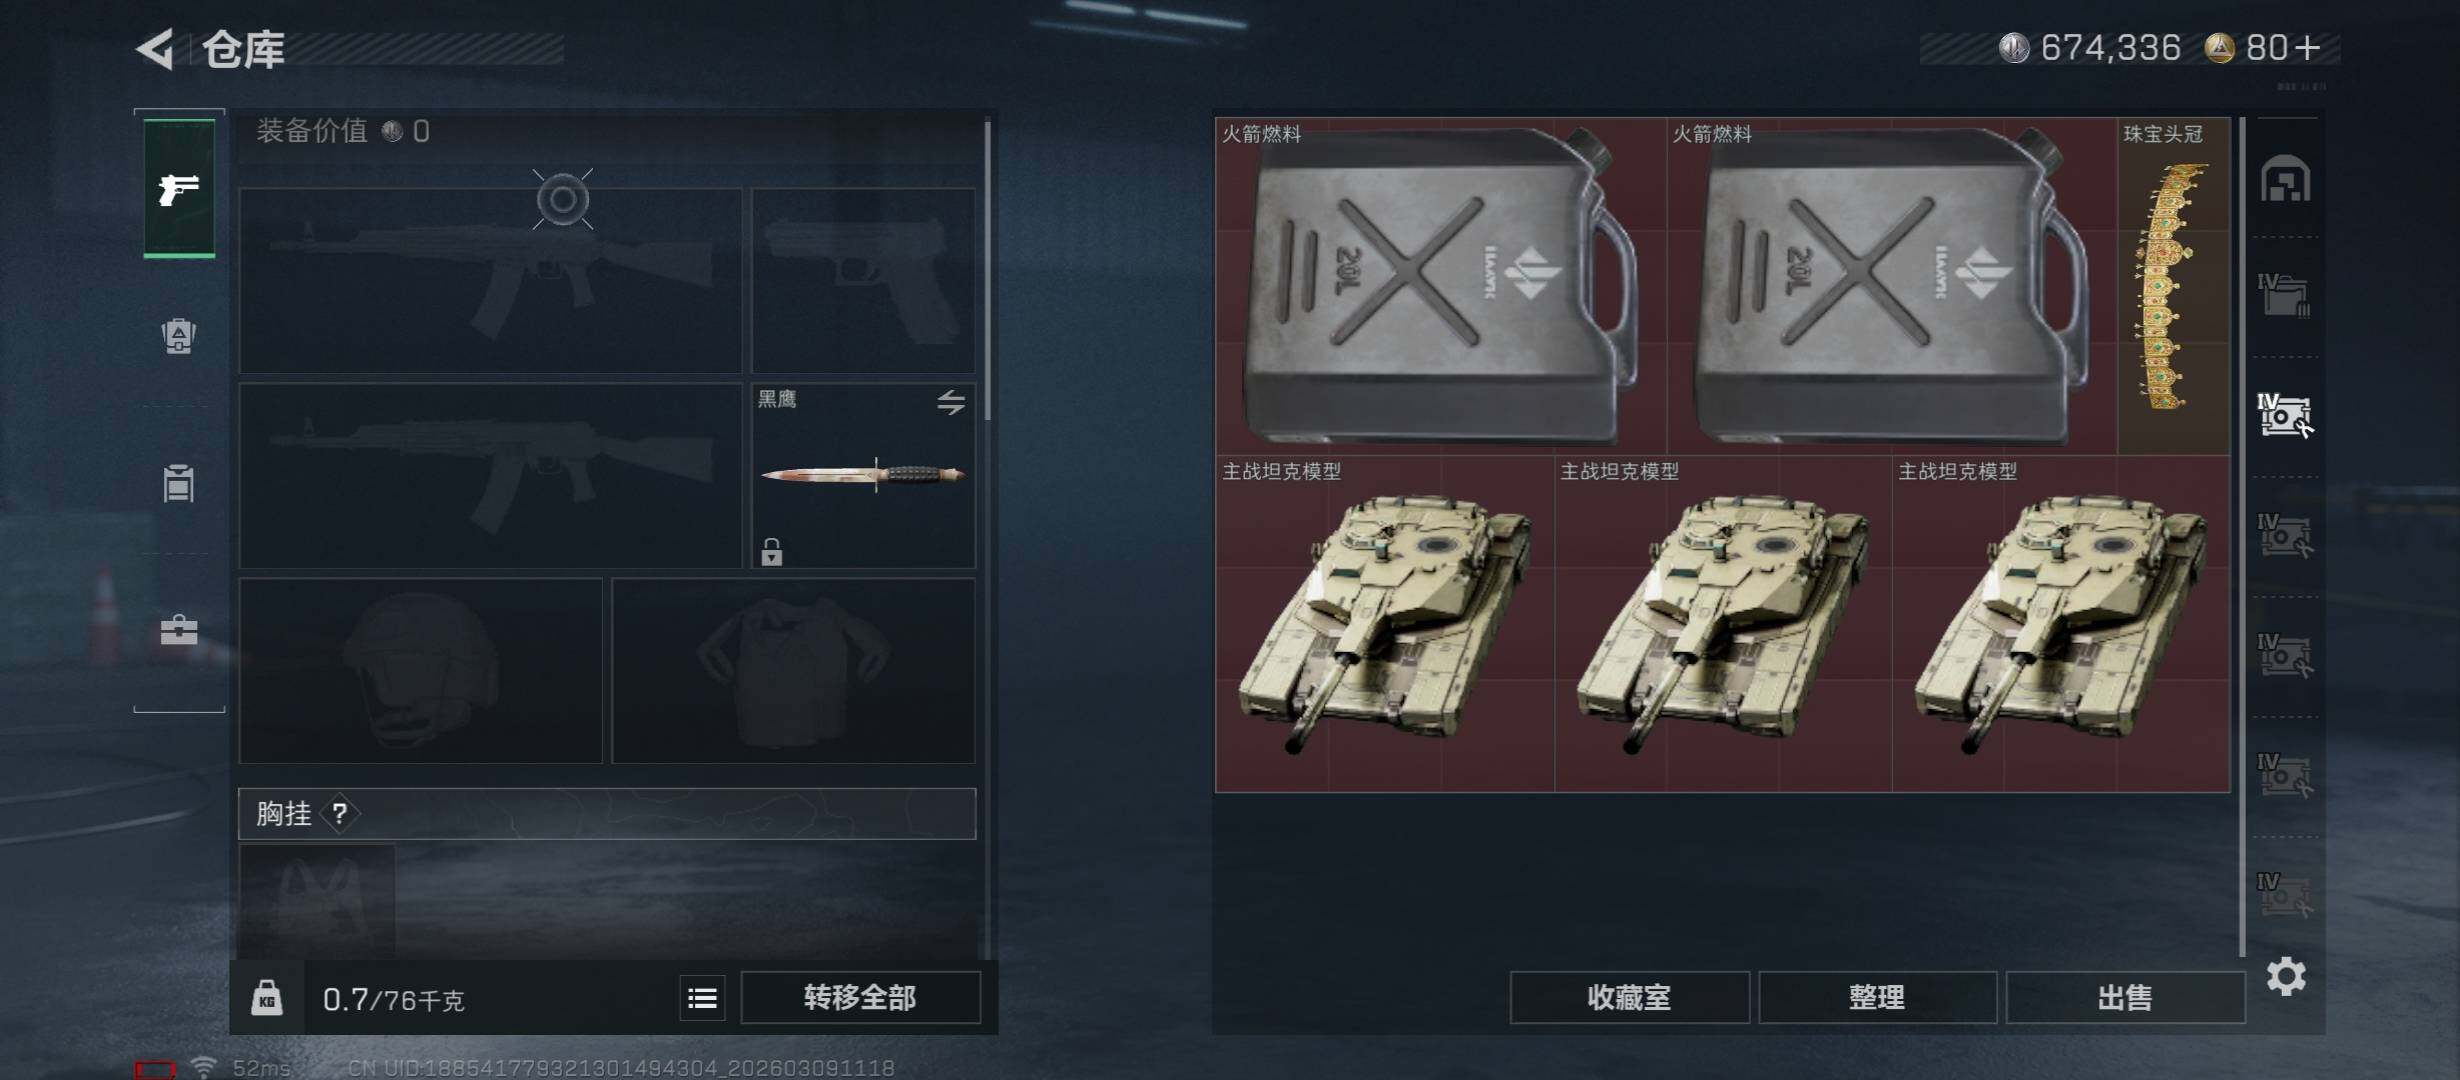This screenshot has width=2460, height=1080.
Task: Open the highlighted level IV safe container icon
Action: [x=2285, y=416]
